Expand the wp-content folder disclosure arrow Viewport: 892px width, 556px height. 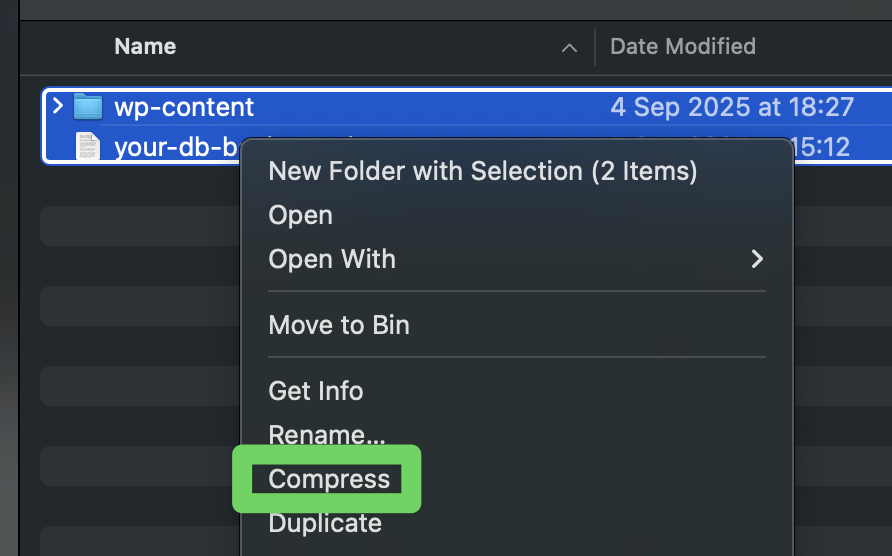click(x=57, y=106)
